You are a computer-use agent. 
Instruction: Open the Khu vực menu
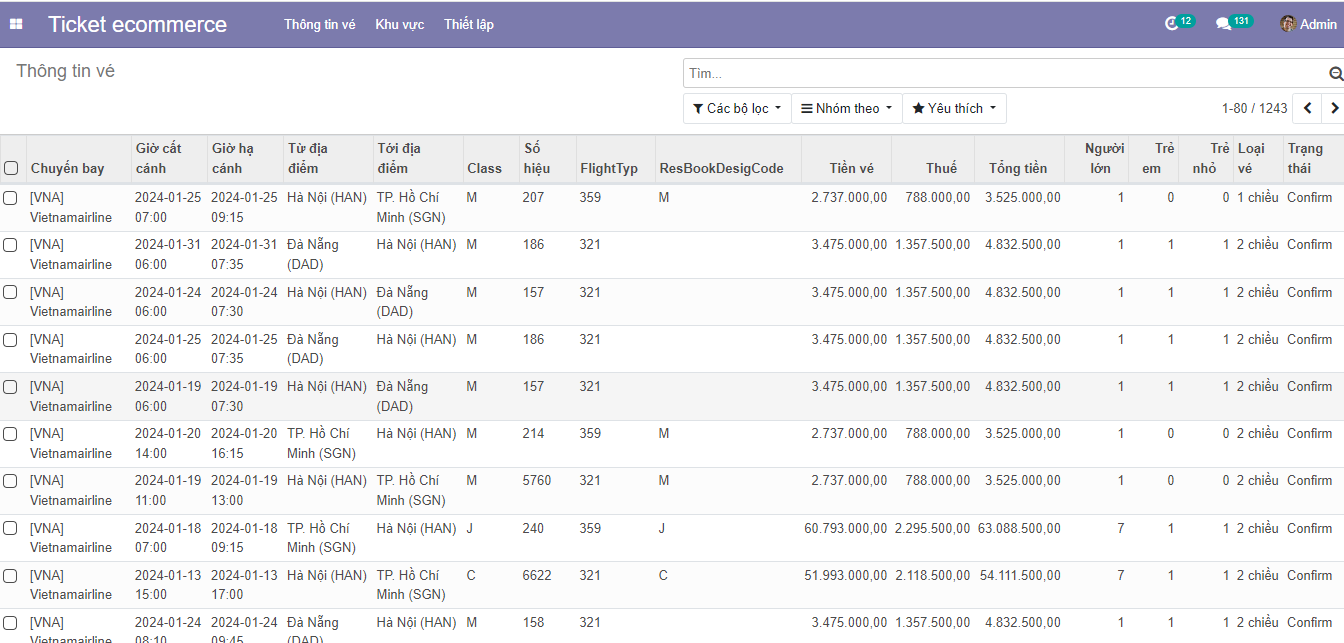pyautogui.click(x=399, y=24)
